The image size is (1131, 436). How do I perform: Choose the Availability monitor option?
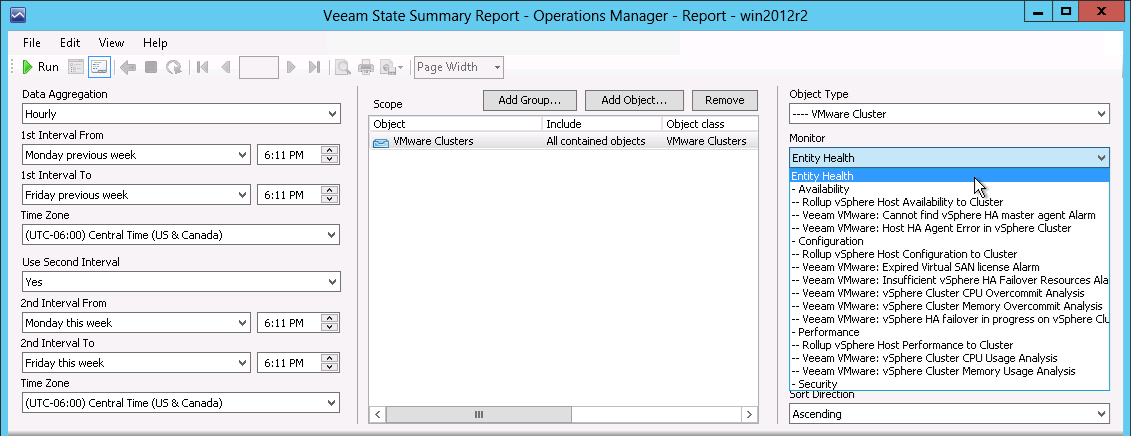pyautogui.click(x=949, y=189)
